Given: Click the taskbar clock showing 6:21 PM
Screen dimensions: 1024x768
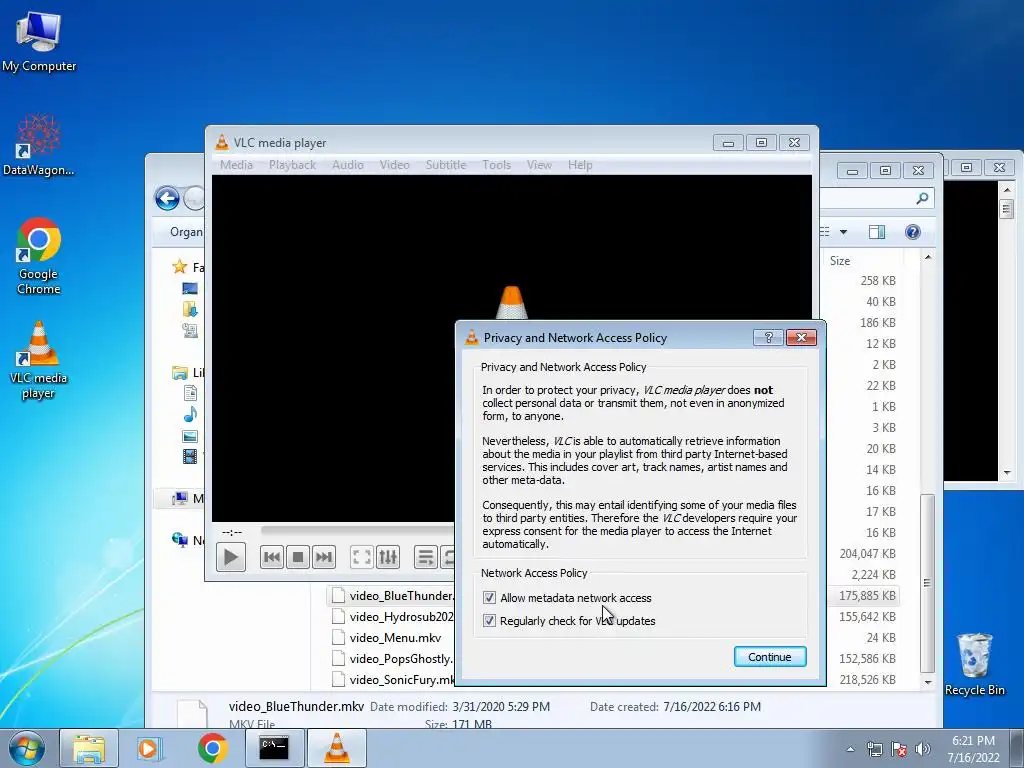Looking at the screenshot, I should pos(973,741).
